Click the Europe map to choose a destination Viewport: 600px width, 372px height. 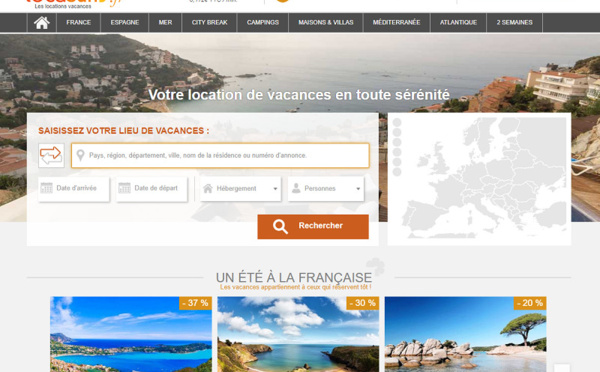pos(484,178)
